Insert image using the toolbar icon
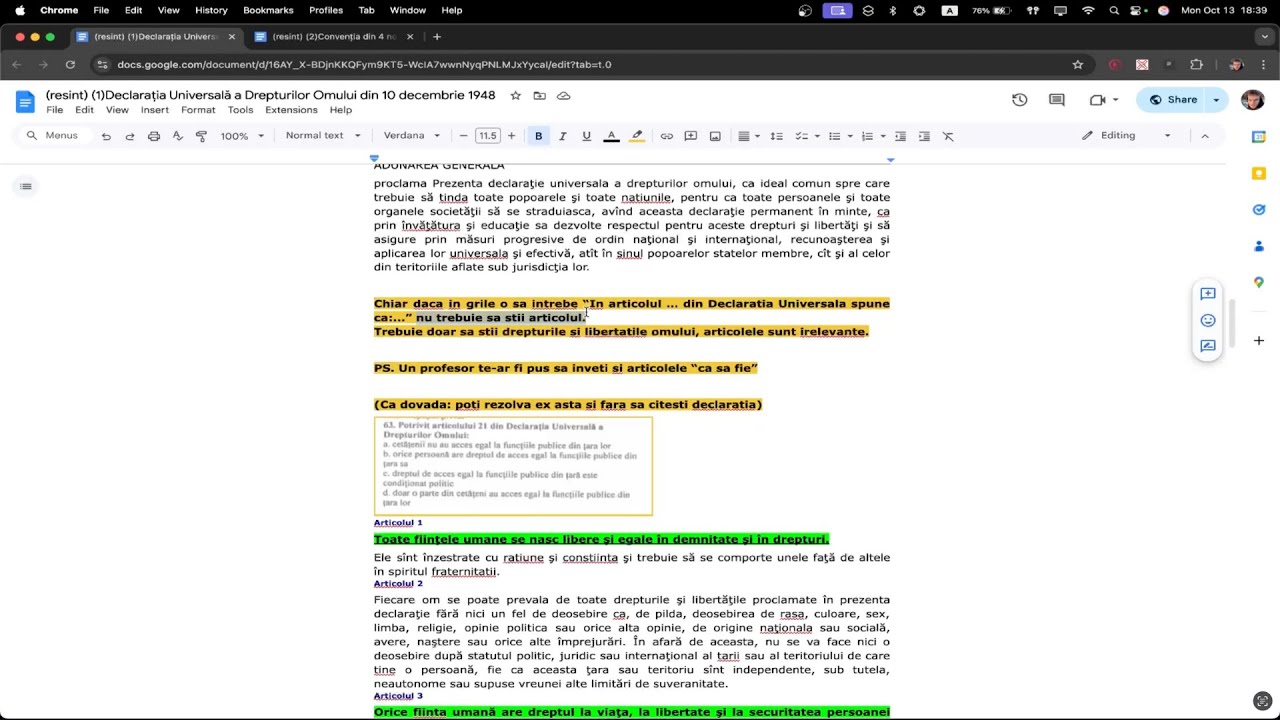This screenshot has height=720, width=1280. (715, 136)
